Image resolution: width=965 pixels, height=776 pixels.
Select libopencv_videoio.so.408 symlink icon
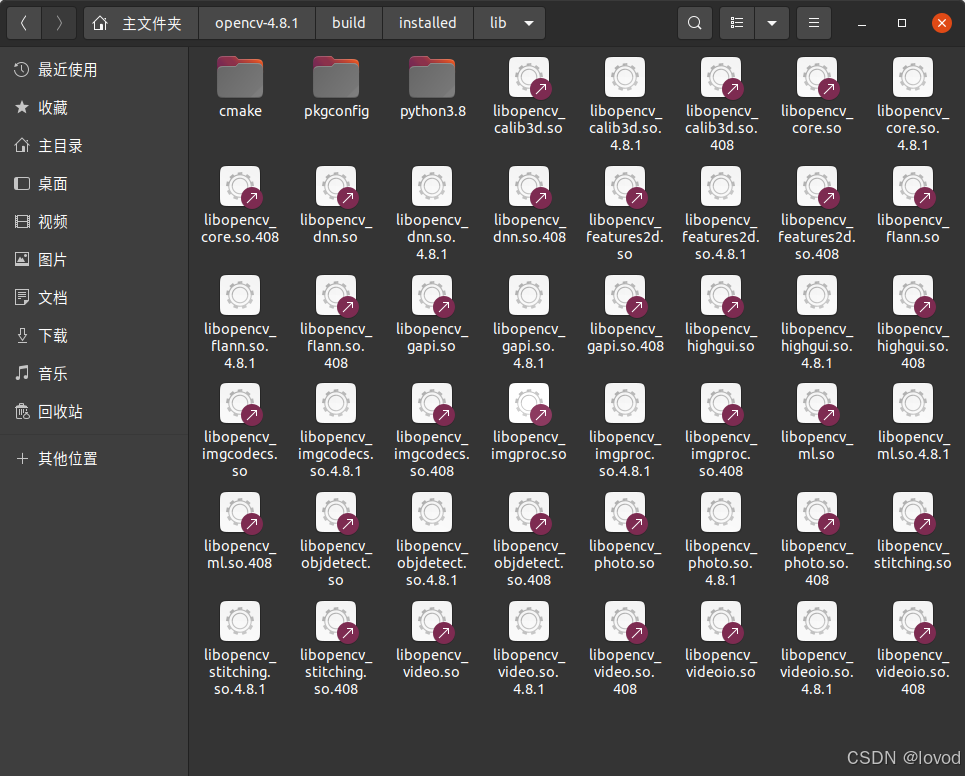(913, 622)
